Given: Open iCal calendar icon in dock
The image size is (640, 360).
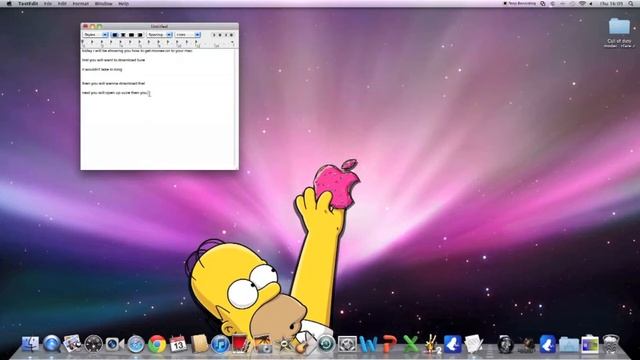Looking at the screenshot, I should tap(178, 344).
